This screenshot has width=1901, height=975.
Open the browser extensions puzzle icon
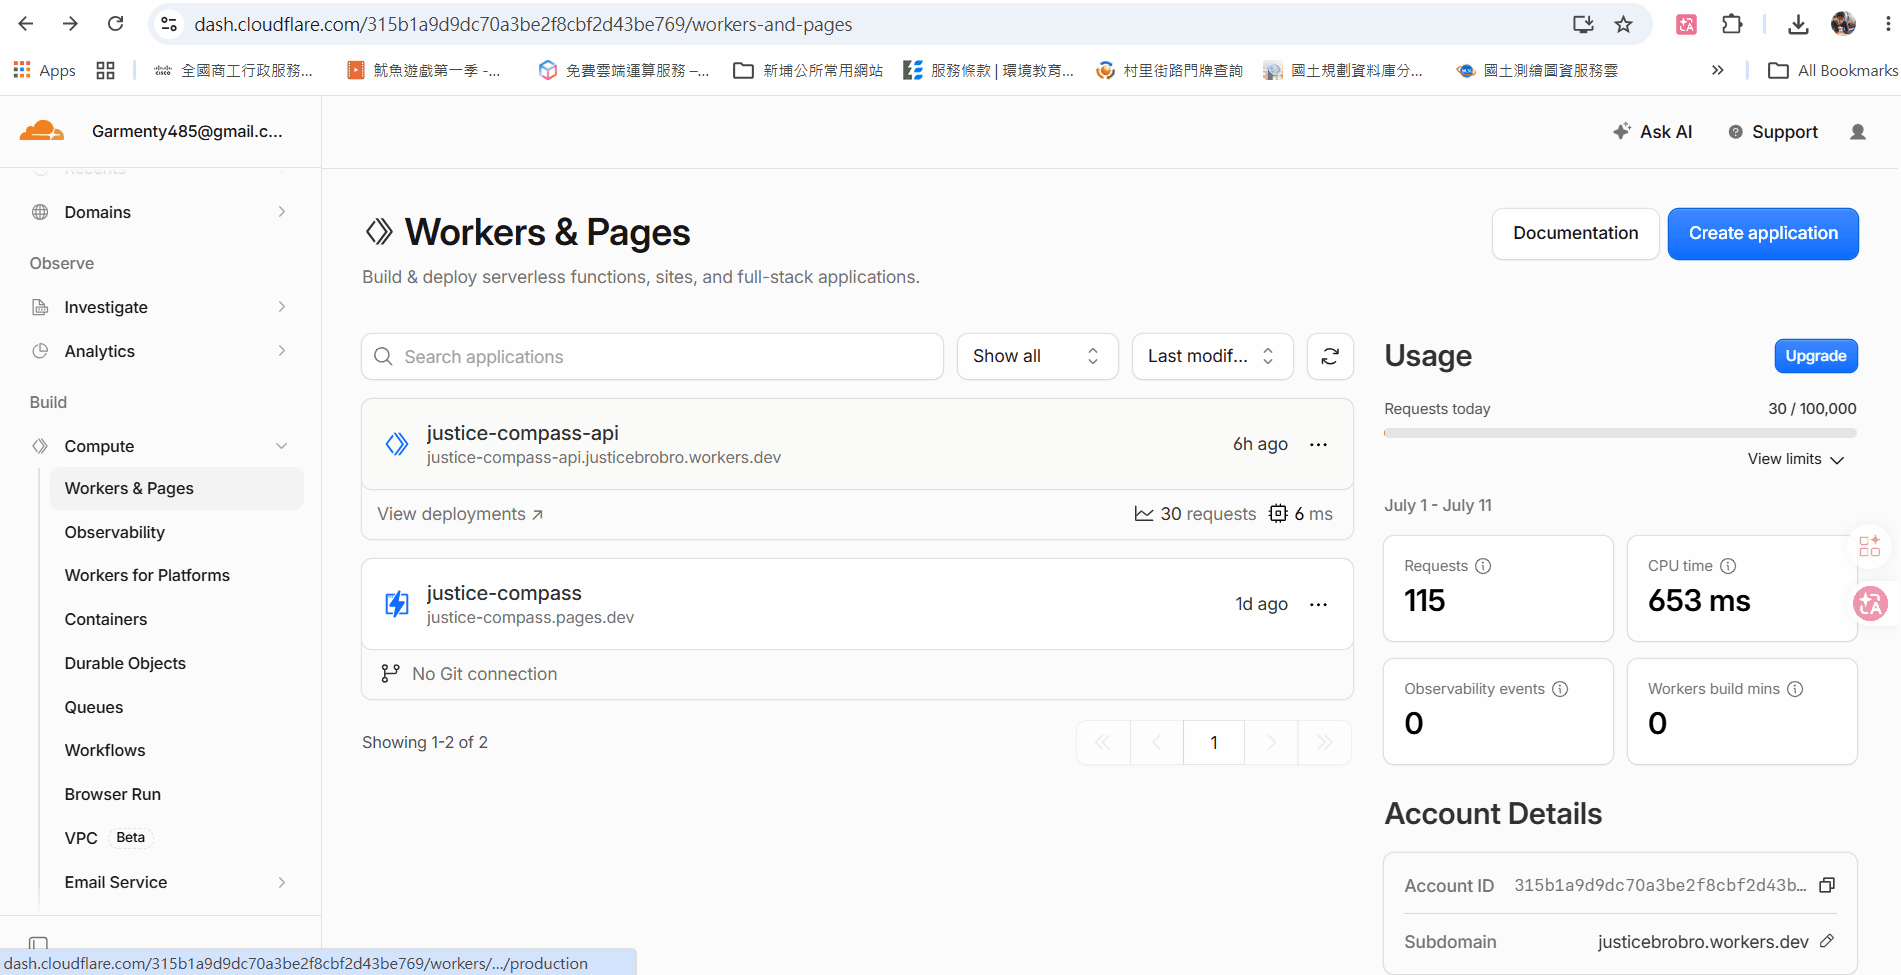point(1732,24)
